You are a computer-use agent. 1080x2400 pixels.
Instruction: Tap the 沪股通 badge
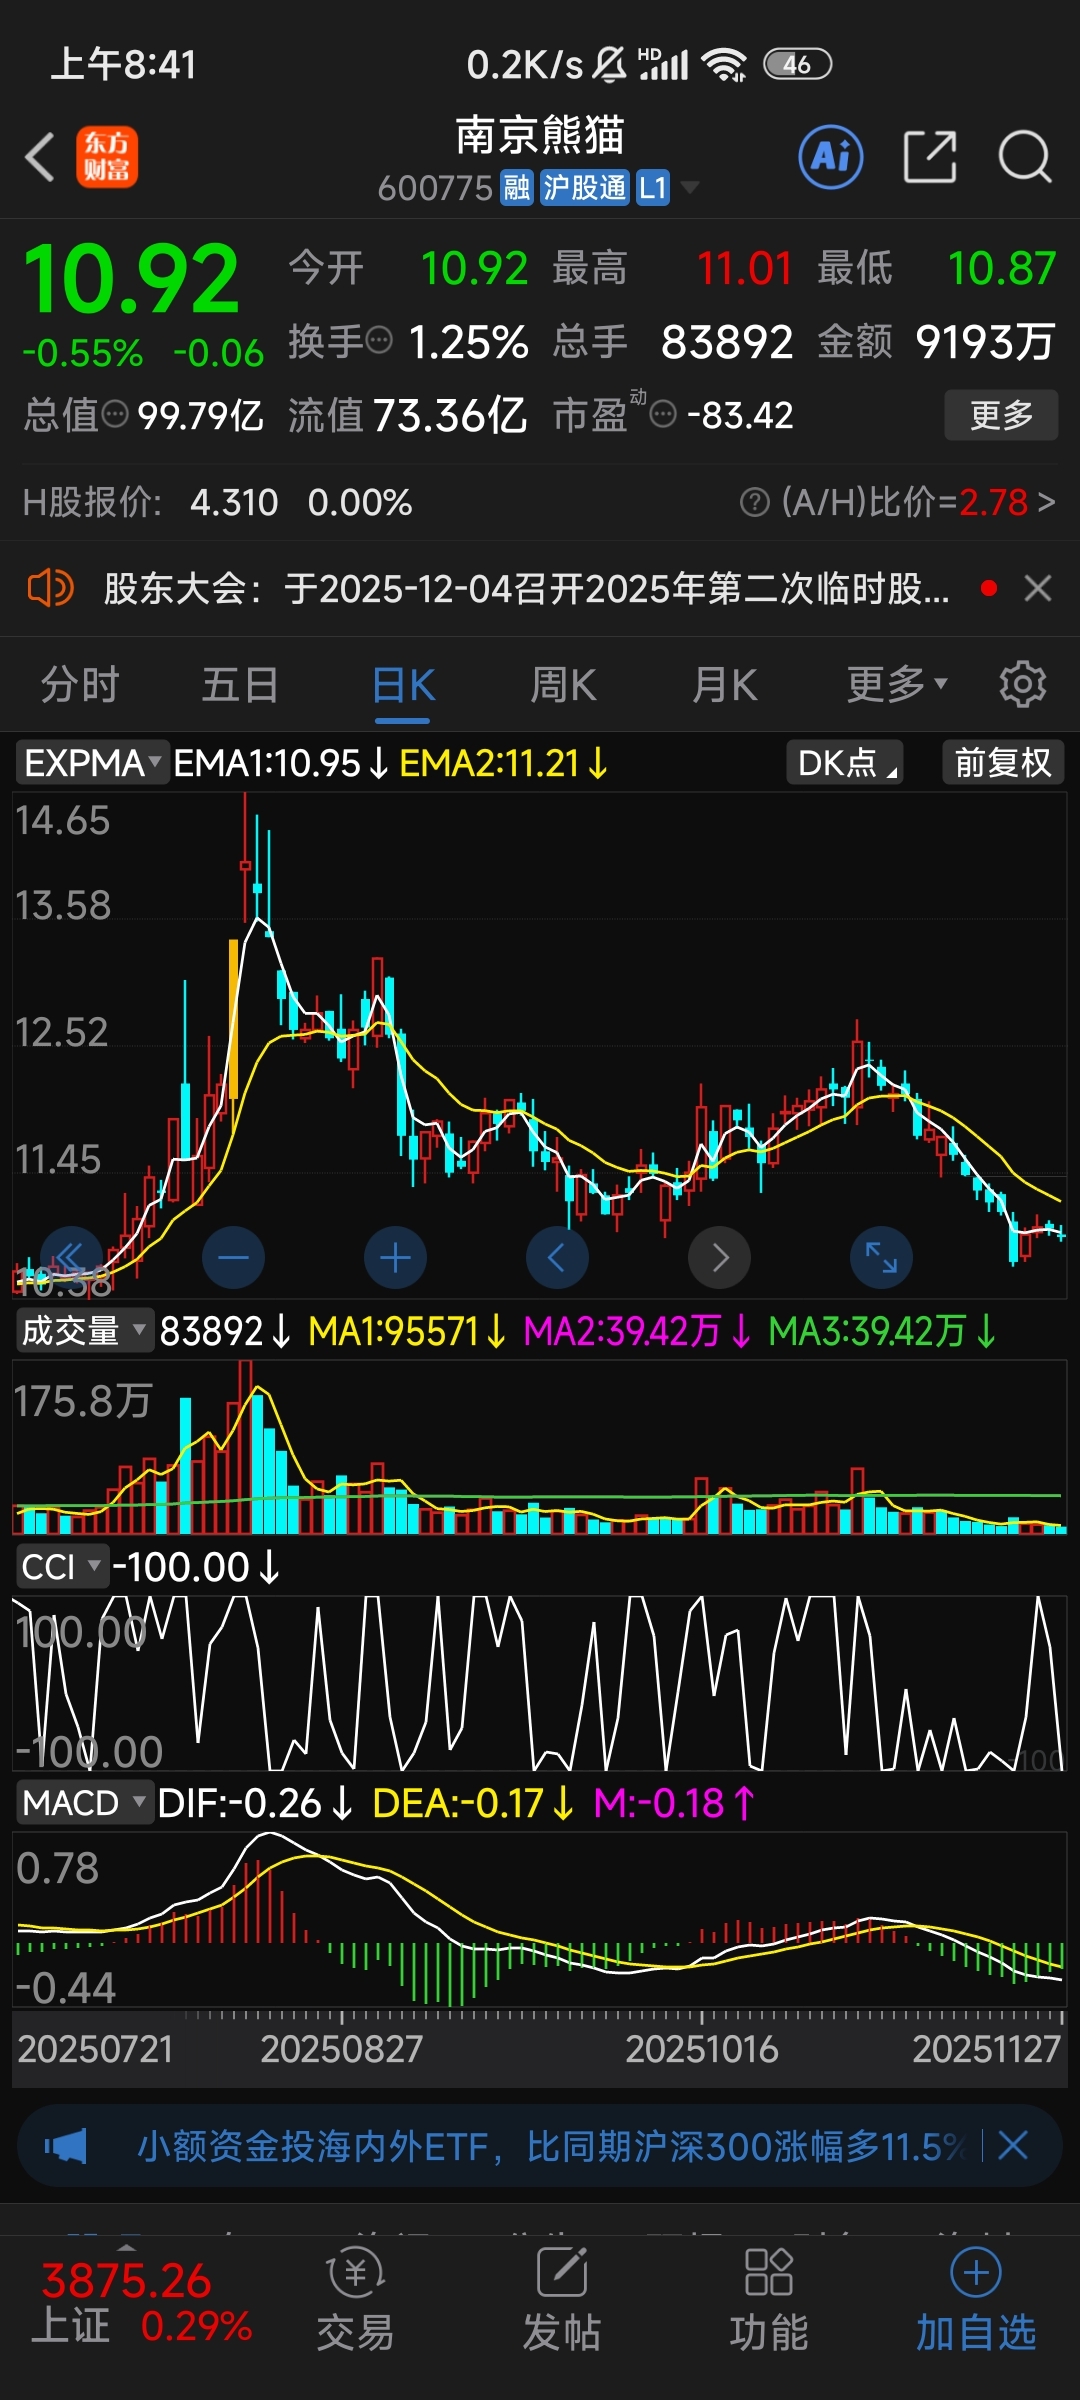point(585,187)
